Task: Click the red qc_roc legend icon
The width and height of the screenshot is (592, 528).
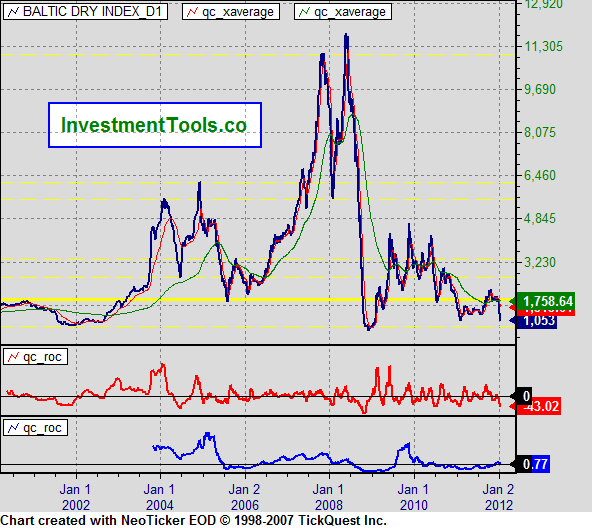Action: coord(13,357)
